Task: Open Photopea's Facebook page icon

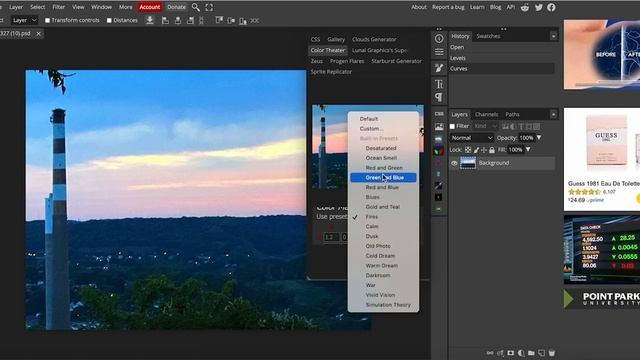Action: click(x=551, y=7)
